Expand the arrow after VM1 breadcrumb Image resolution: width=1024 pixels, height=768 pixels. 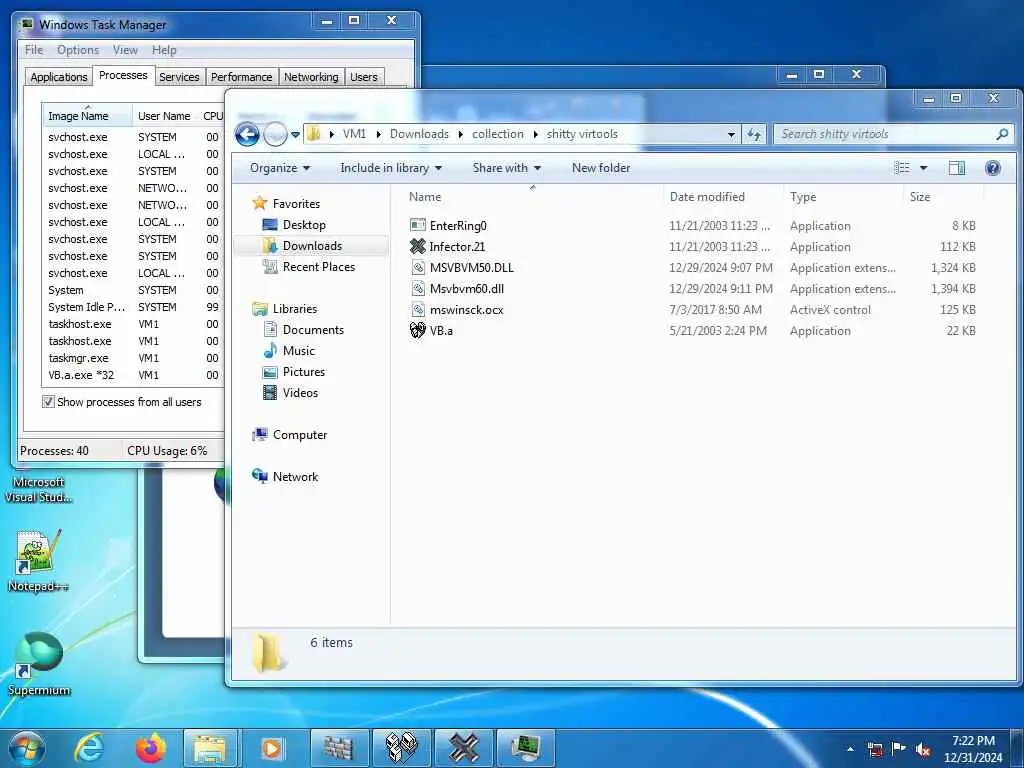pos(378,135)
